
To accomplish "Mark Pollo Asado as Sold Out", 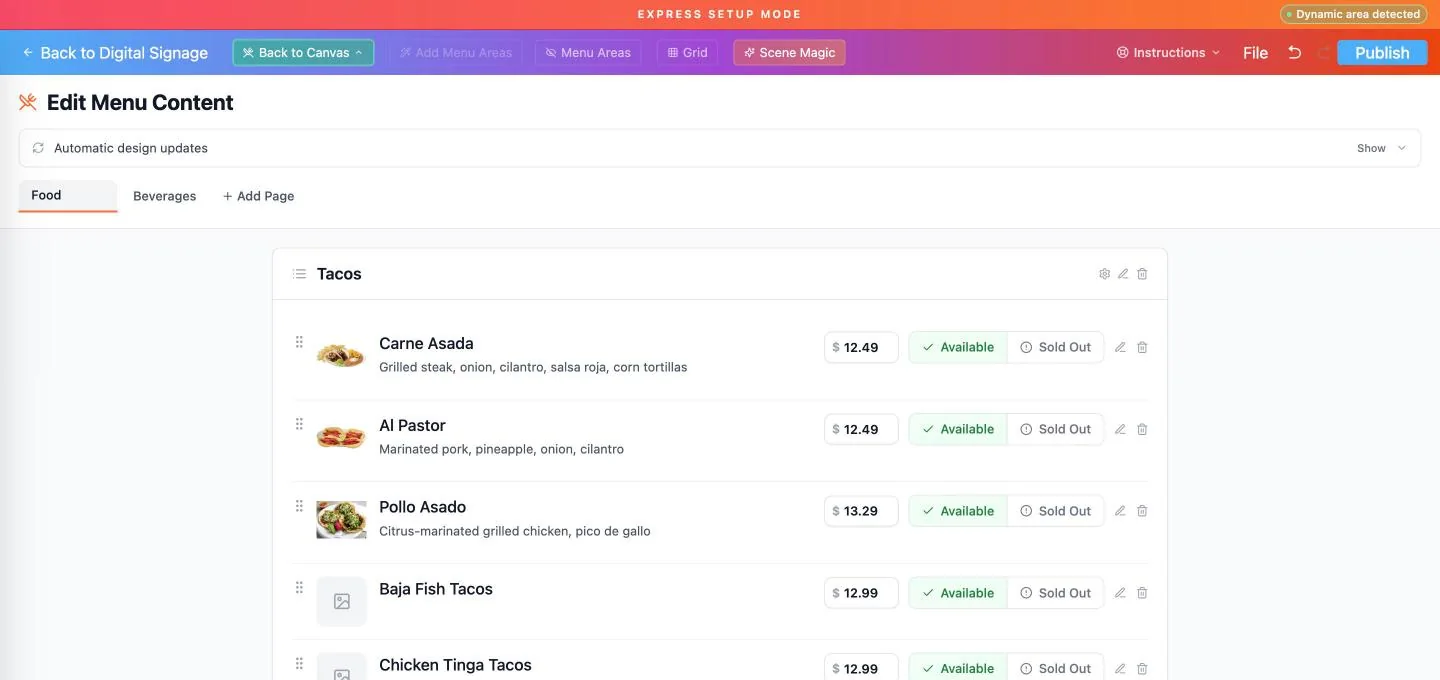I will (x=1055, y=511).
